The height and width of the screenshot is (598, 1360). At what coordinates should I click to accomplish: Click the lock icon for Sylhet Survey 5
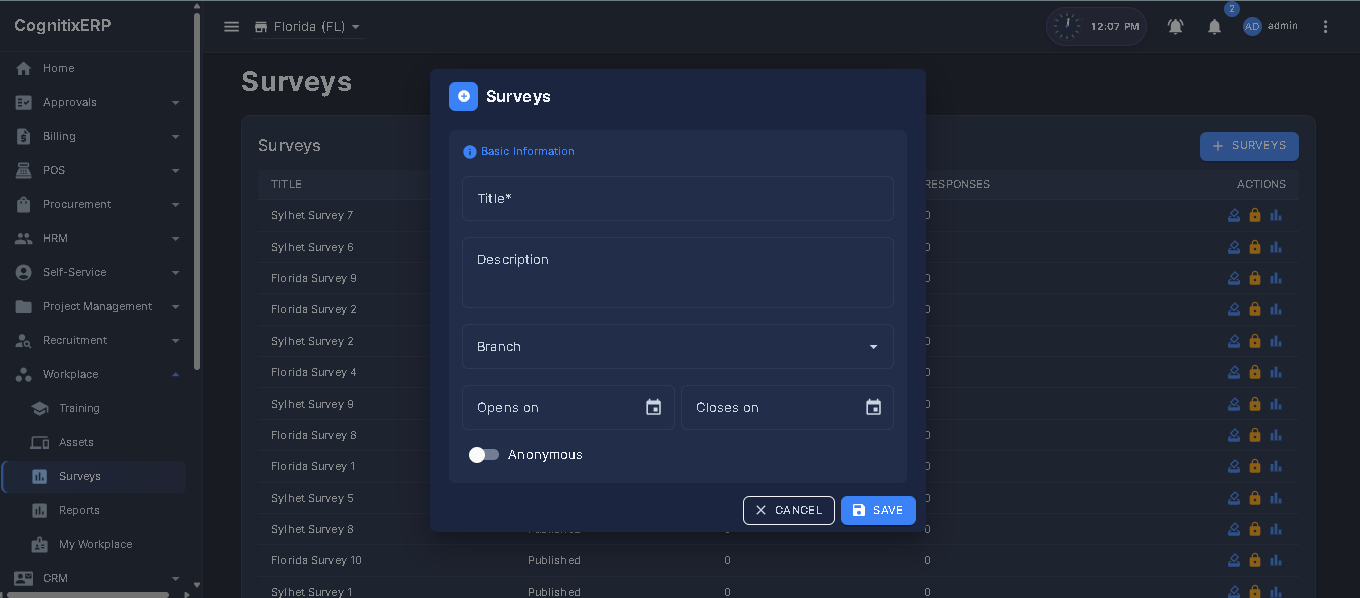click(x=1255, y=498)
